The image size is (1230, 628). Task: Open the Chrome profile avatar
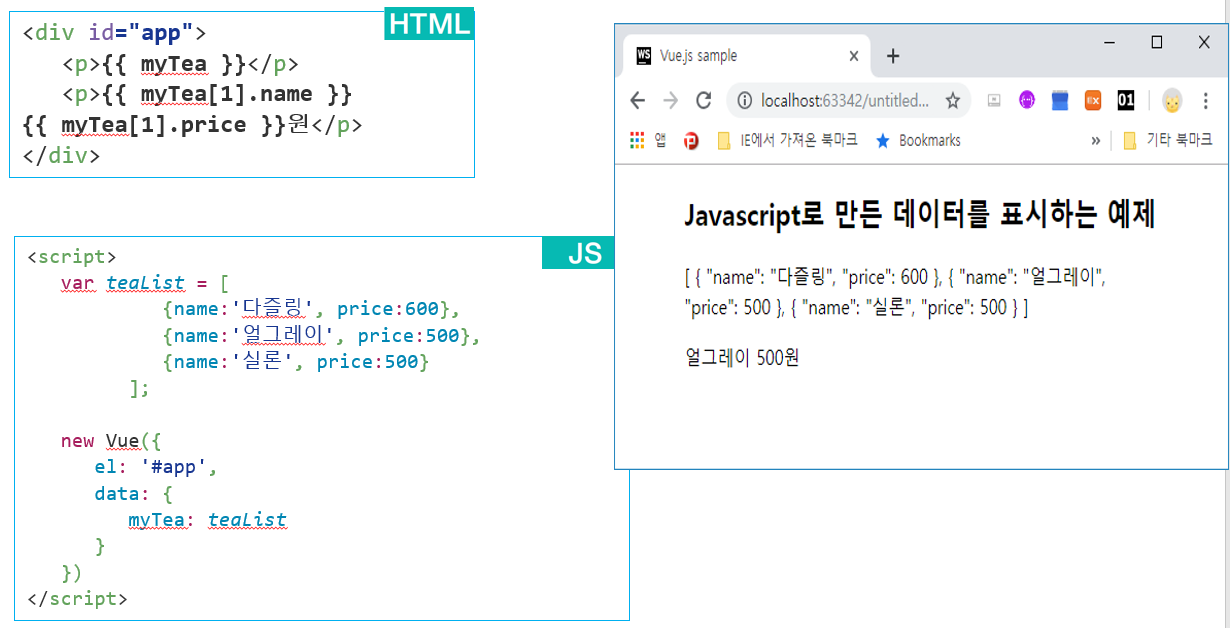(x=1172, y=100)
